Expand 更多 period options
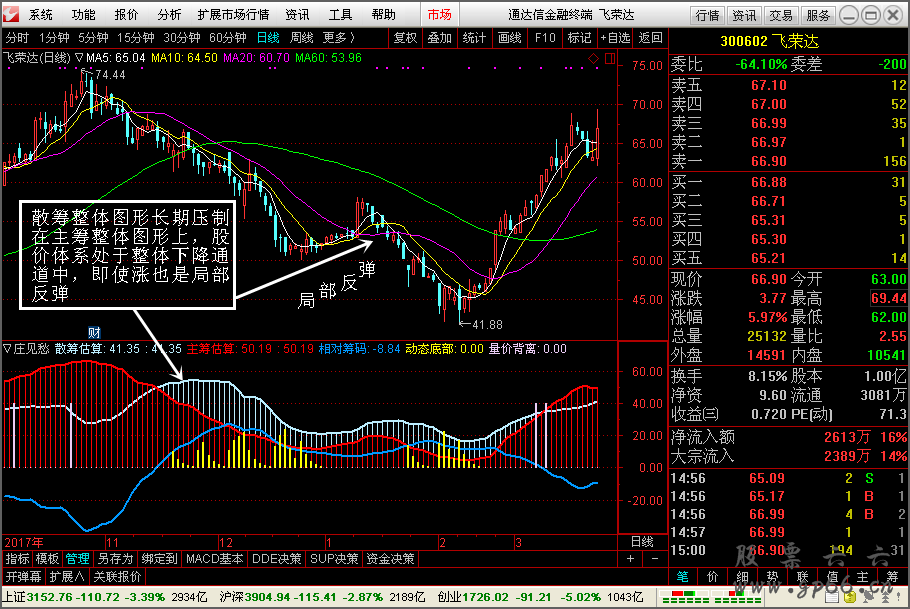The width and height of the screenshot is (910, 609). [338, 38]
